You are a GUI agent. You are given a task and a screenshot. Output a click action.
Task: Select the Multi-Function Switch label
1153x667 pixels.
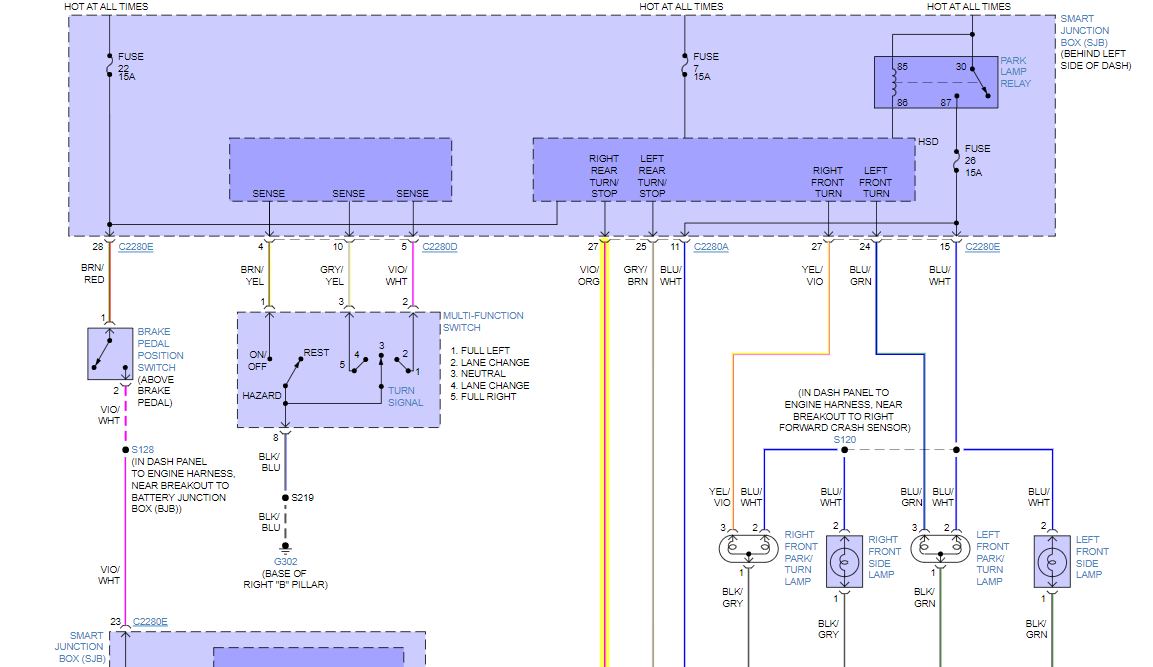[482, 321]
